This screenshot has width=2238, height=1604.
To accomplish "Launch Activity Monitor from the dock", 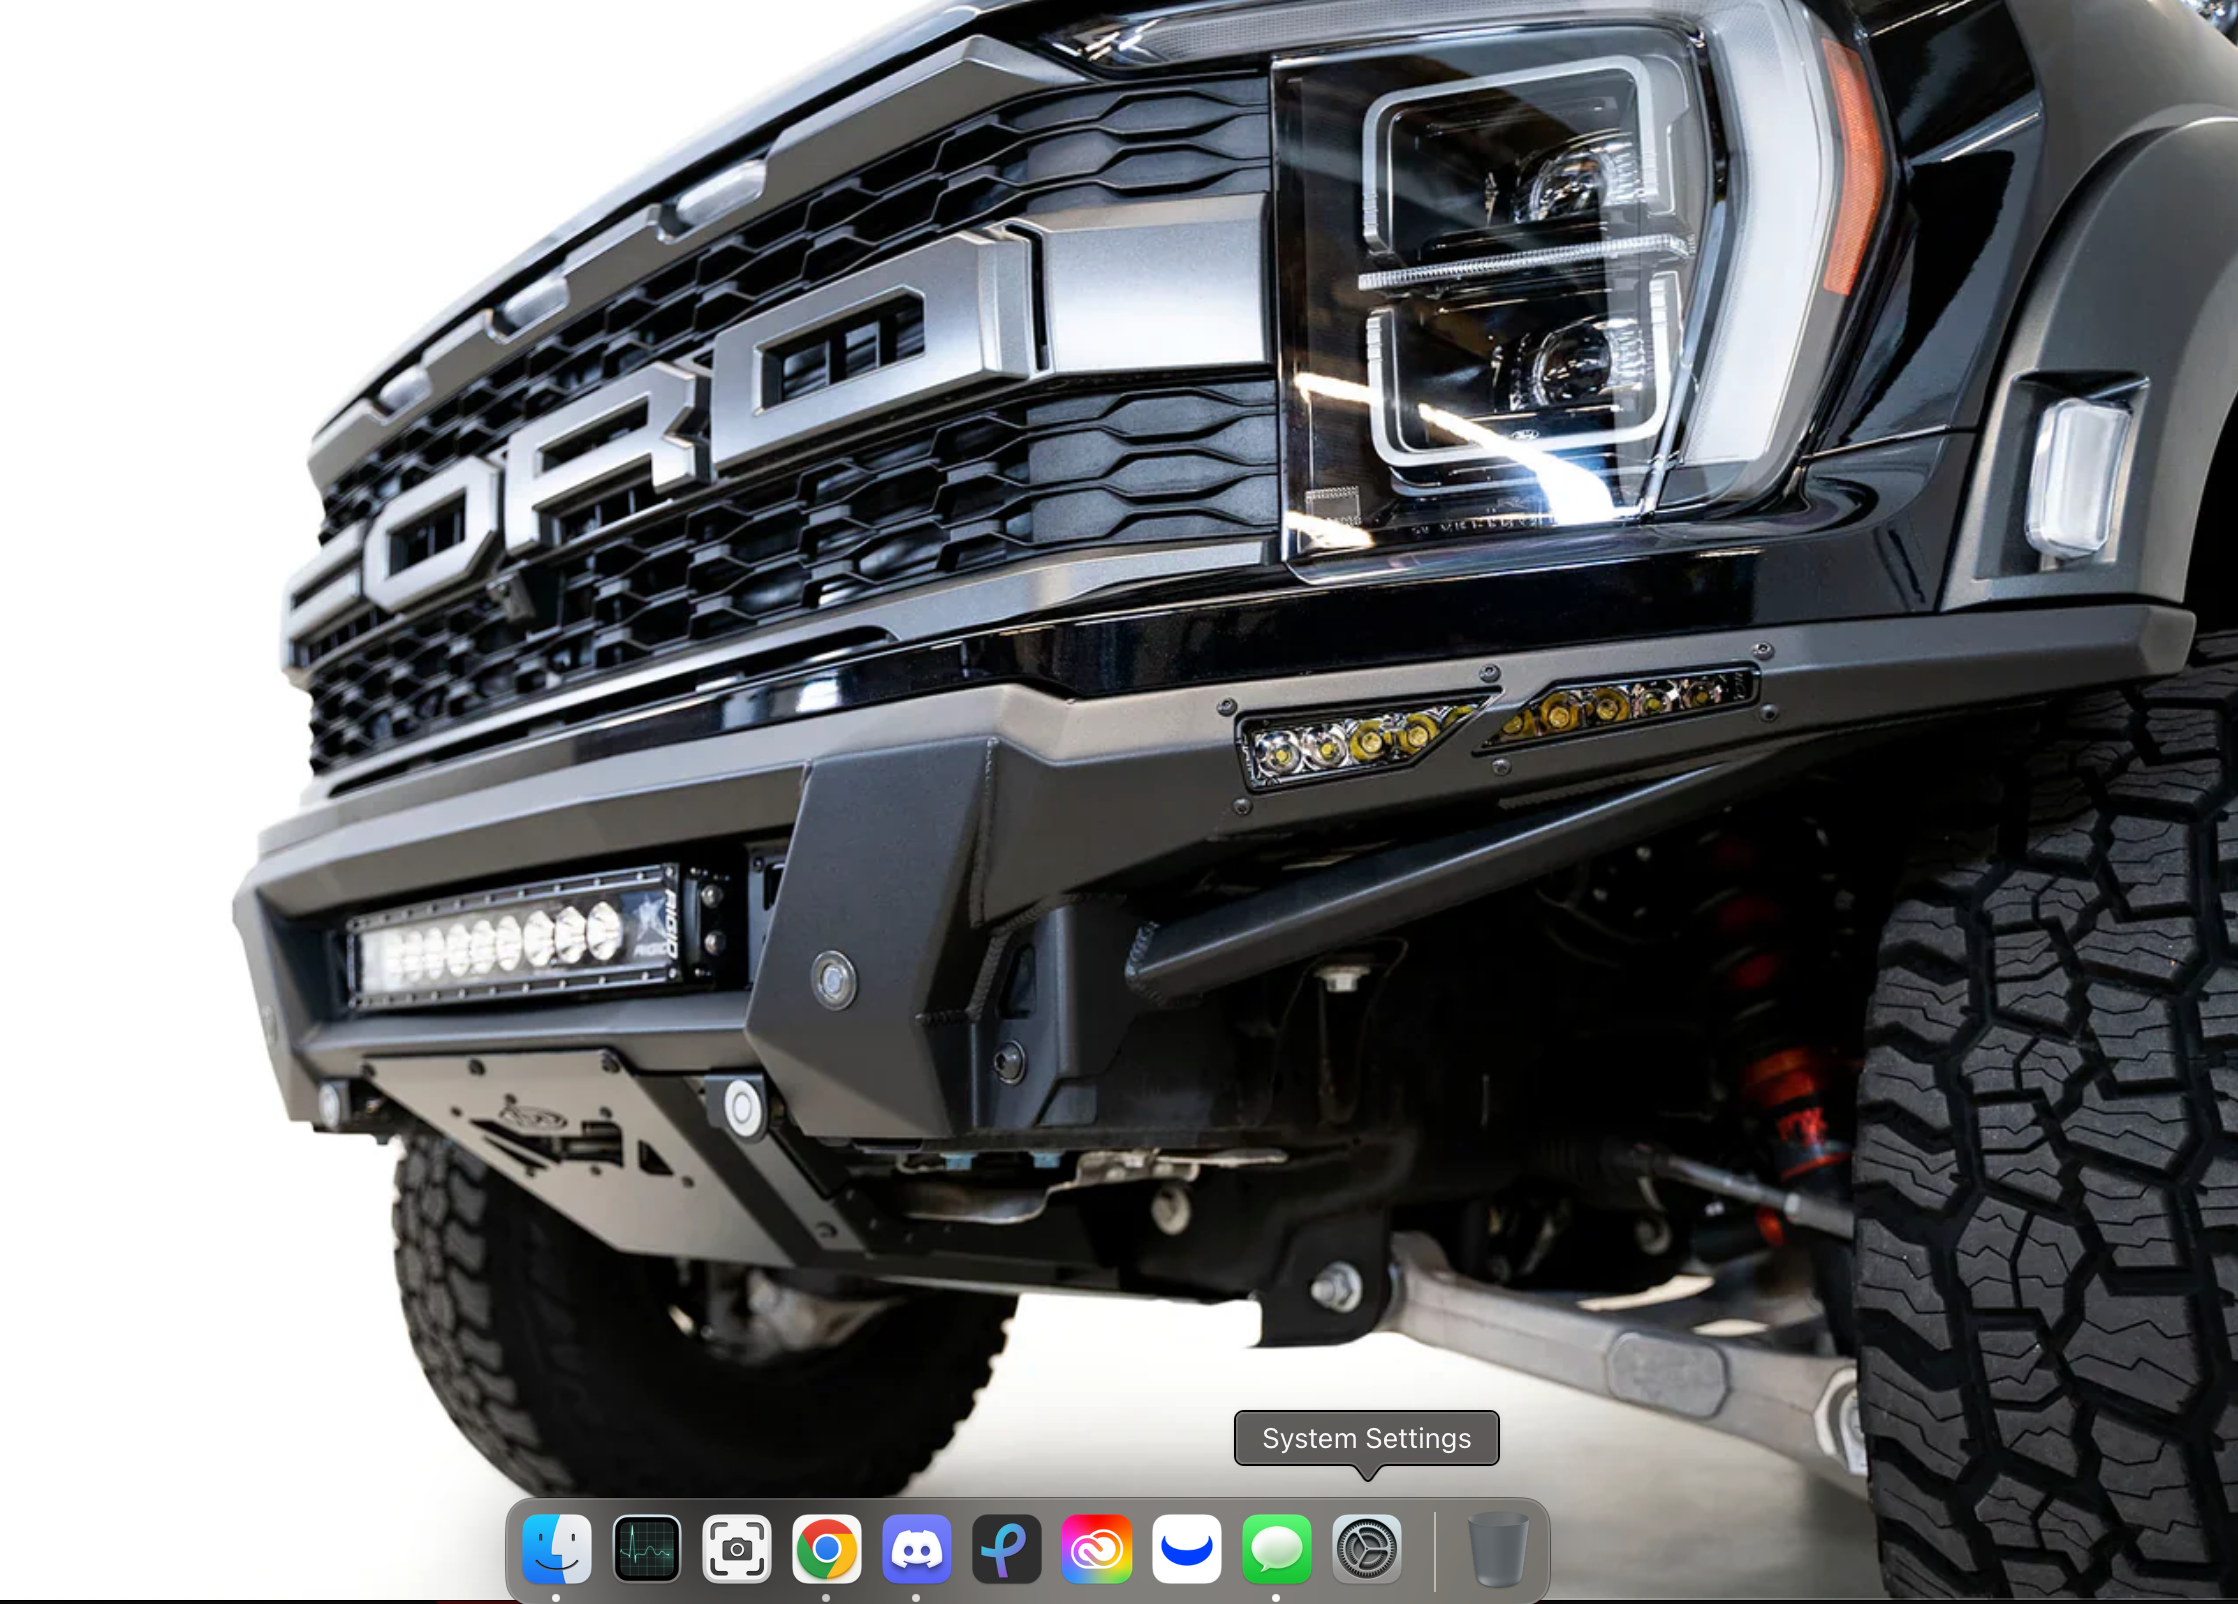I will (647, 1549).
